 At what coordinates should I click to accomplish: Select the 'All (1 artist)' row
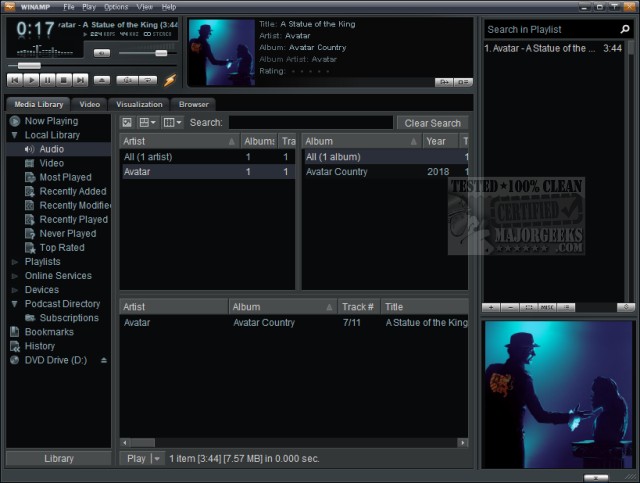[x=208, y=157]
